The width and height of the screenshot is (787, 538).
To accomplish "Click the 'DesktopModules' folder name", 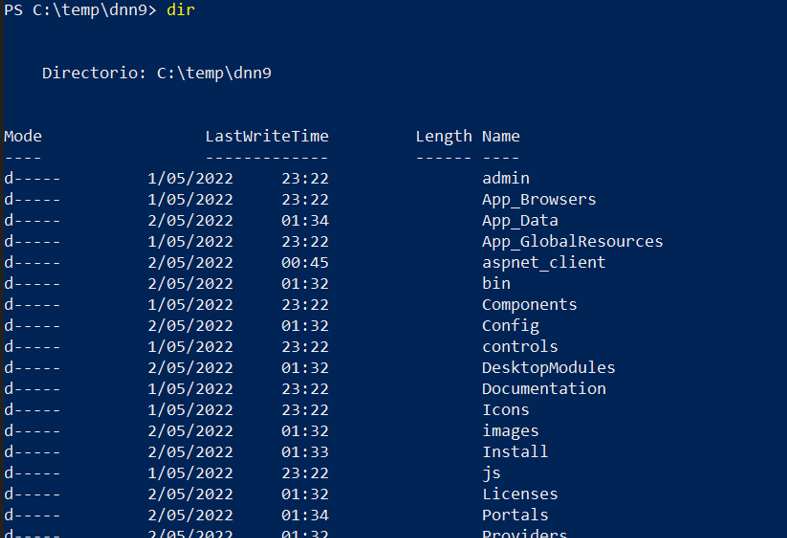I will 548,367.
